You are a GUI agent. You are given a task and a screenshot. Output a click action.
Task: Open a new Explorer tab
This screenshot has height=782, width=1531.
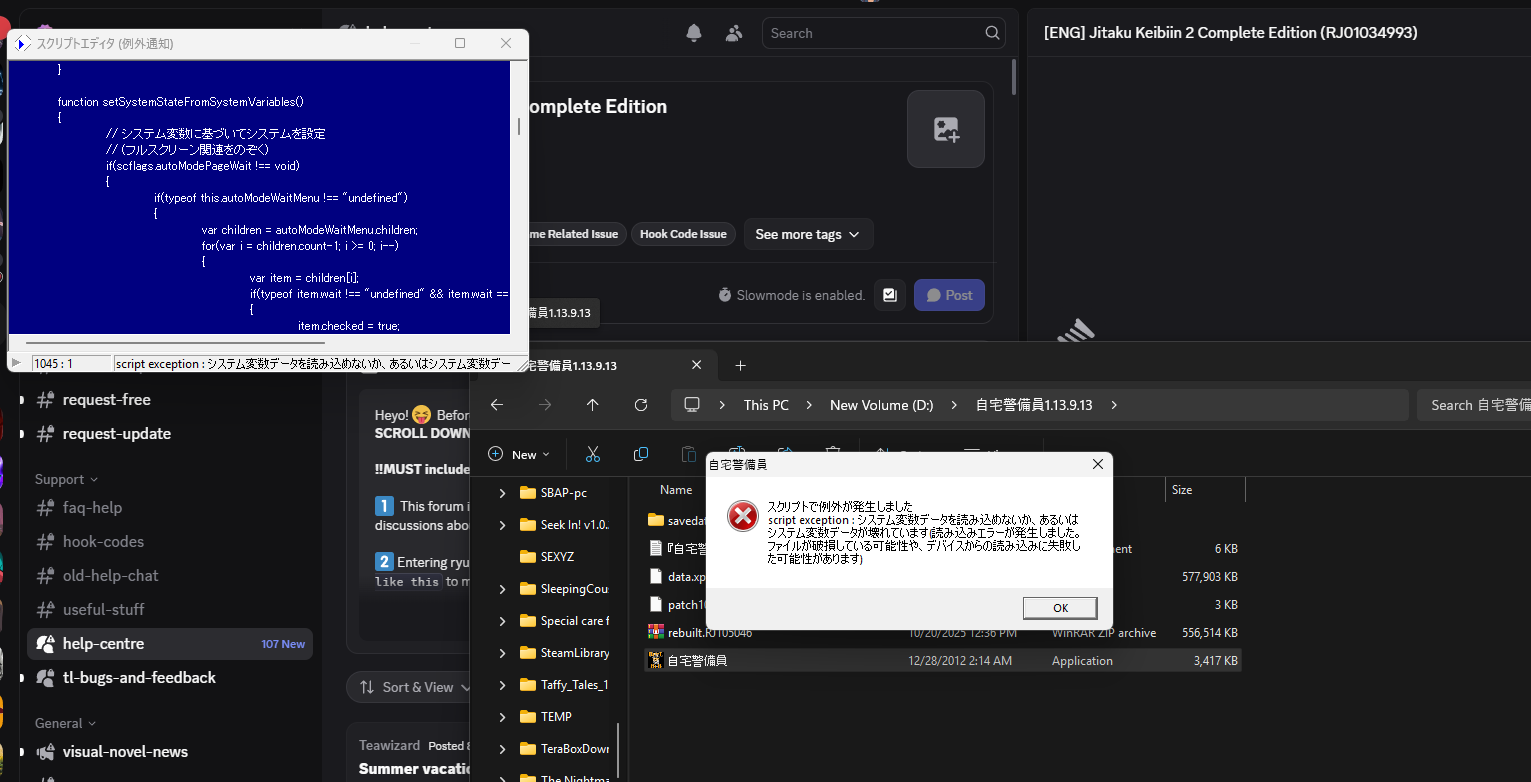(x=740, y=365)
